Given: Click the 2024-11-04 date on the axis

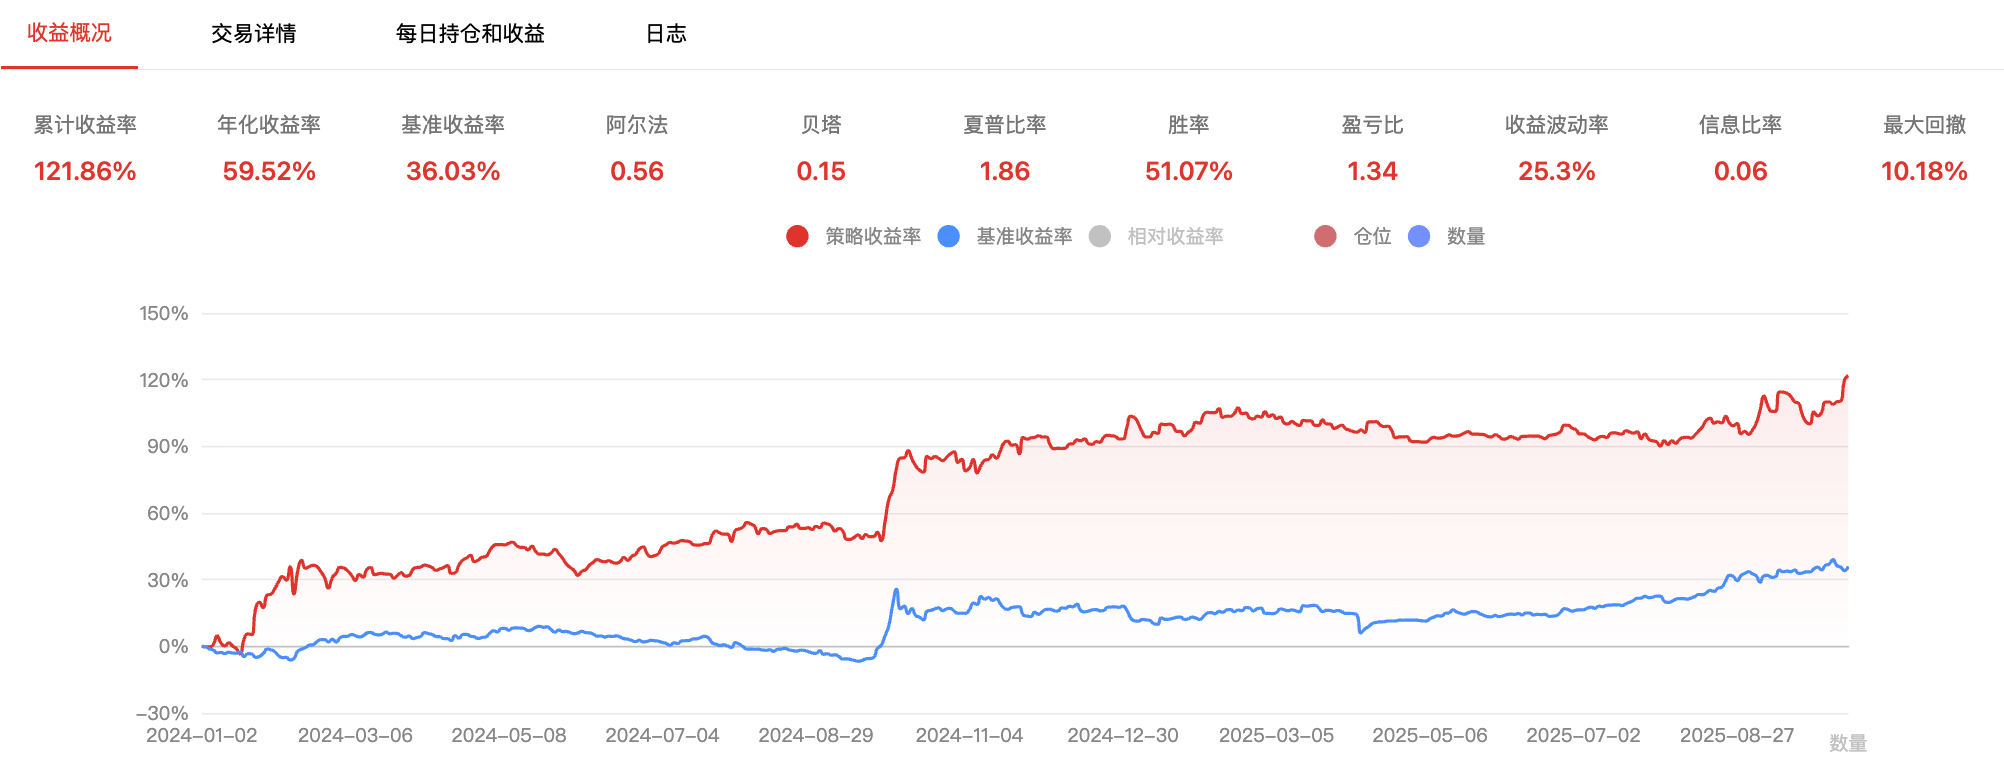Looking at the screenshot, I should [969, 735].
